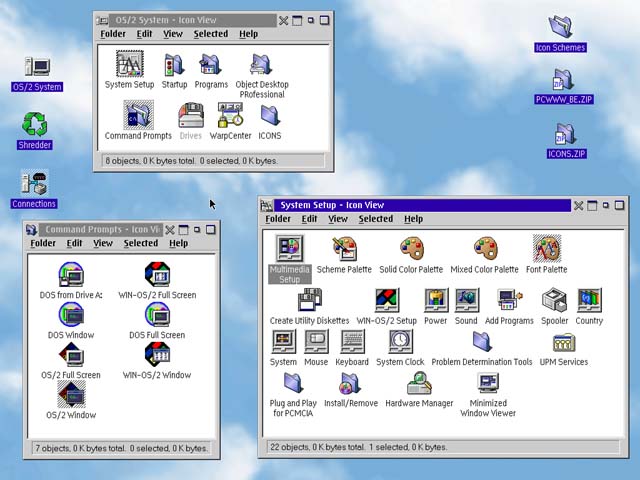Select the OS/2 Full Screen icon
This screenshot has height=480, width=640.
(71, 354)
